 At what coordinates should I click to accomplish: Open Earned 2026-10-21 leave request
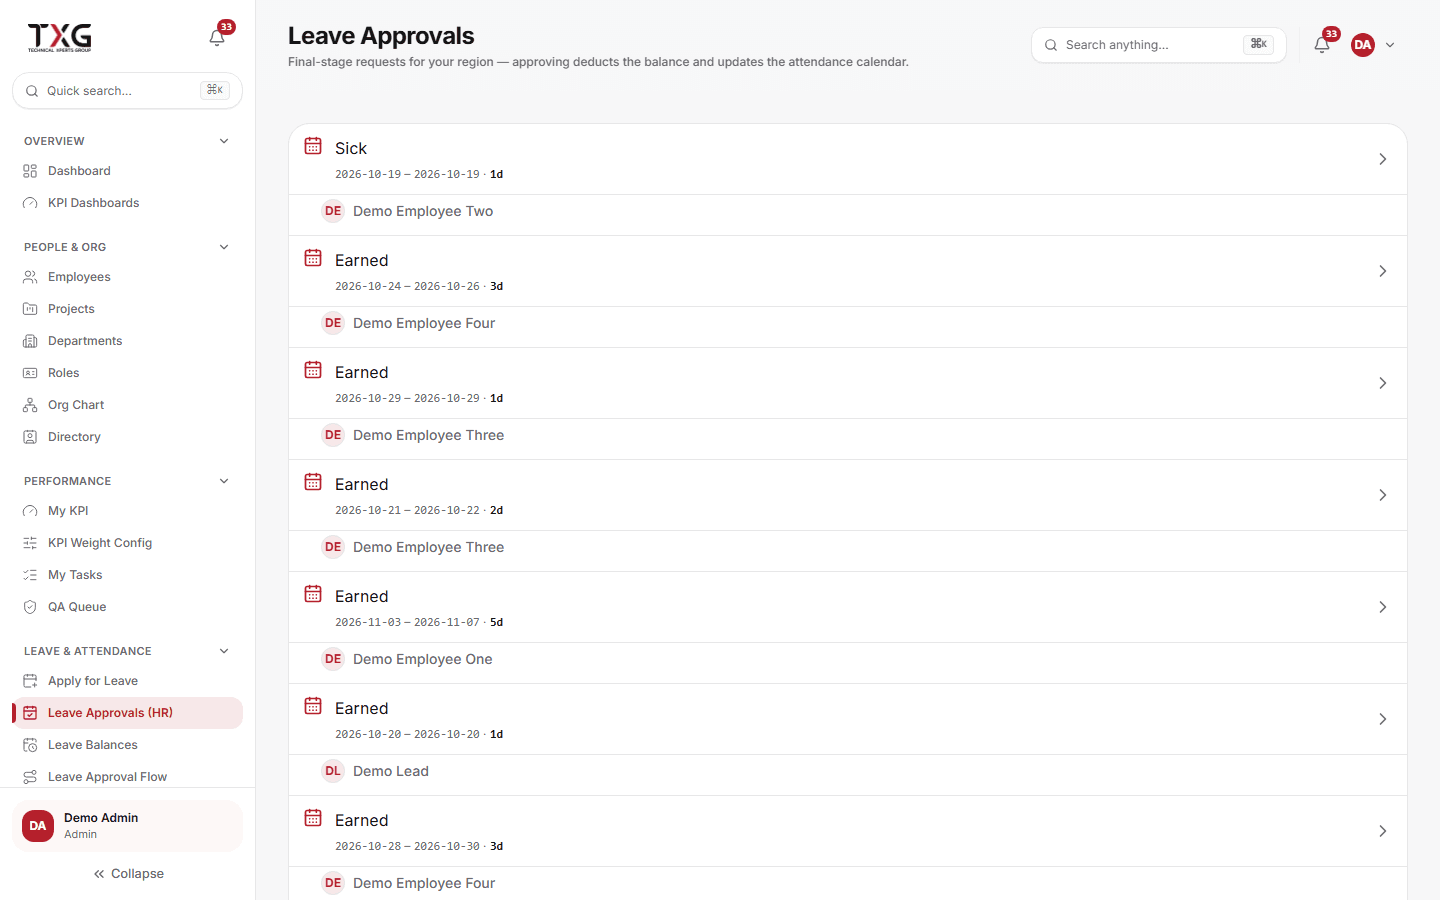click(848, 495)
